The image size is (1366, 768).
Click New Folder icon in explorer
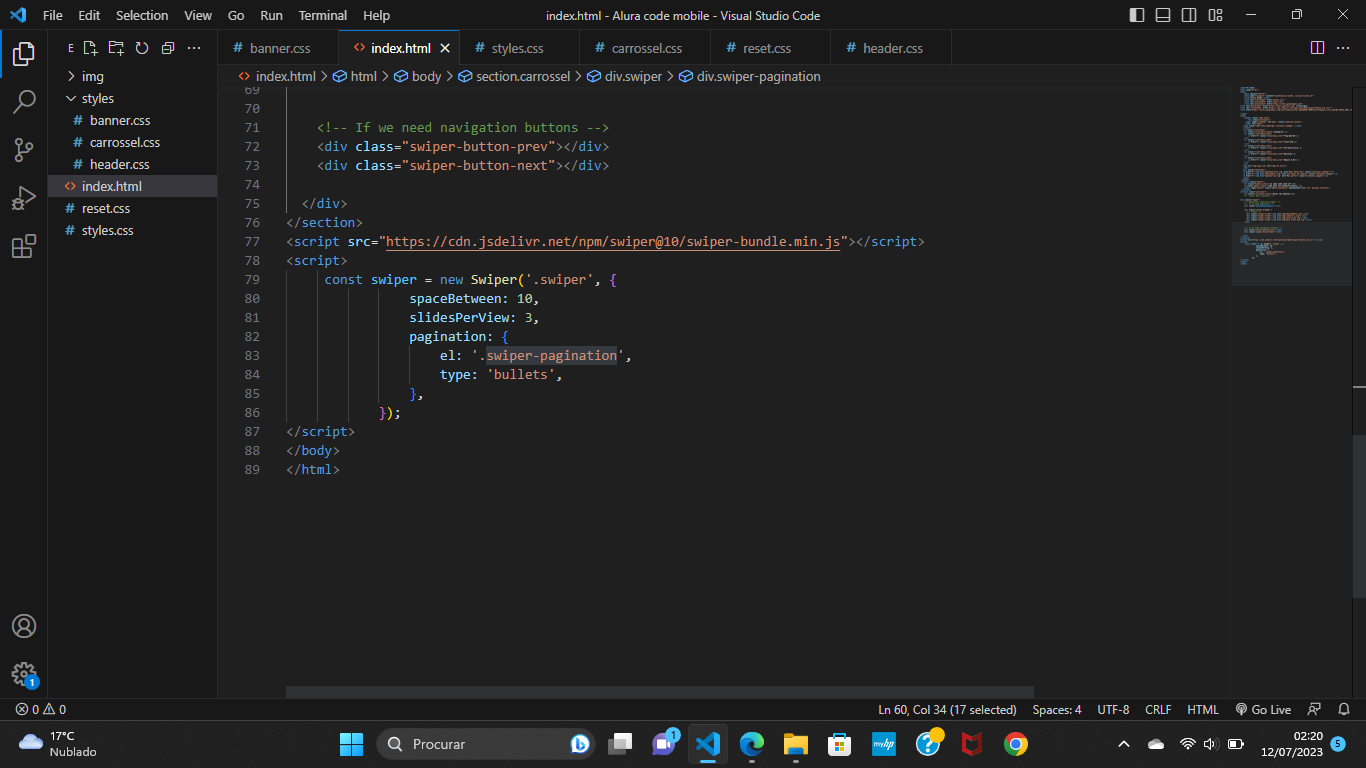click(x=116, y=48)
